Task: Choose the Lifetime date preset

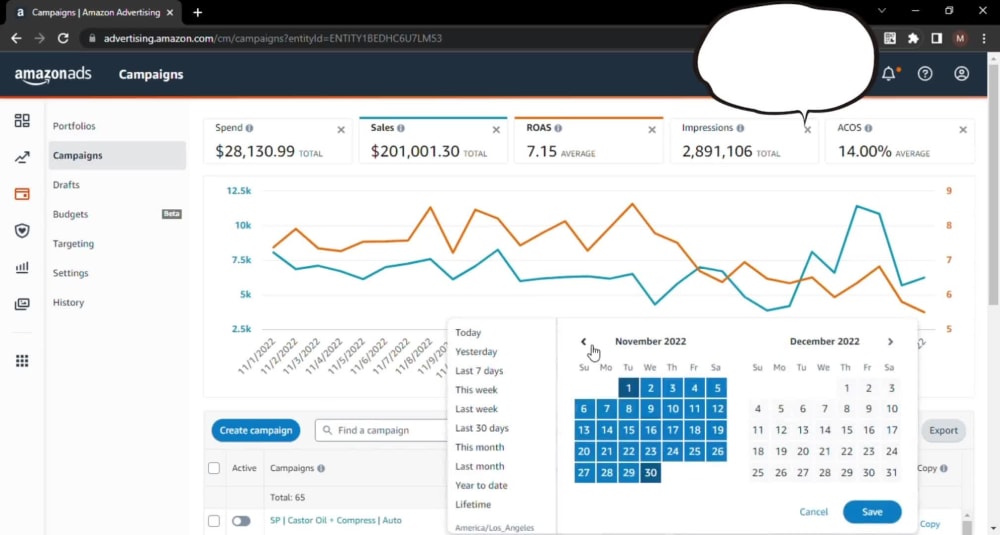Action: click(x=473, y=505)
